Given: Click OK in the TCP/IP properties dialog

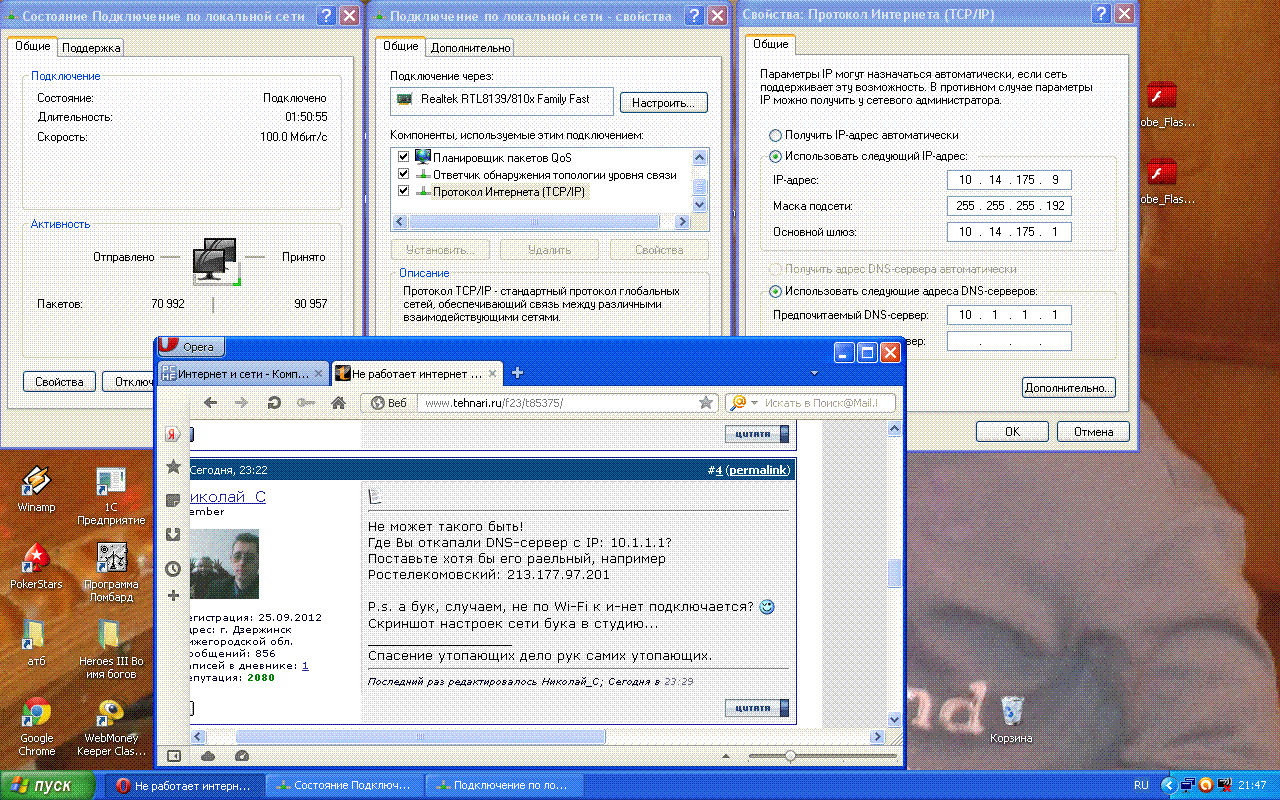Looking at the screenshot, I should pyautogui.click(x=1012, y=432).
